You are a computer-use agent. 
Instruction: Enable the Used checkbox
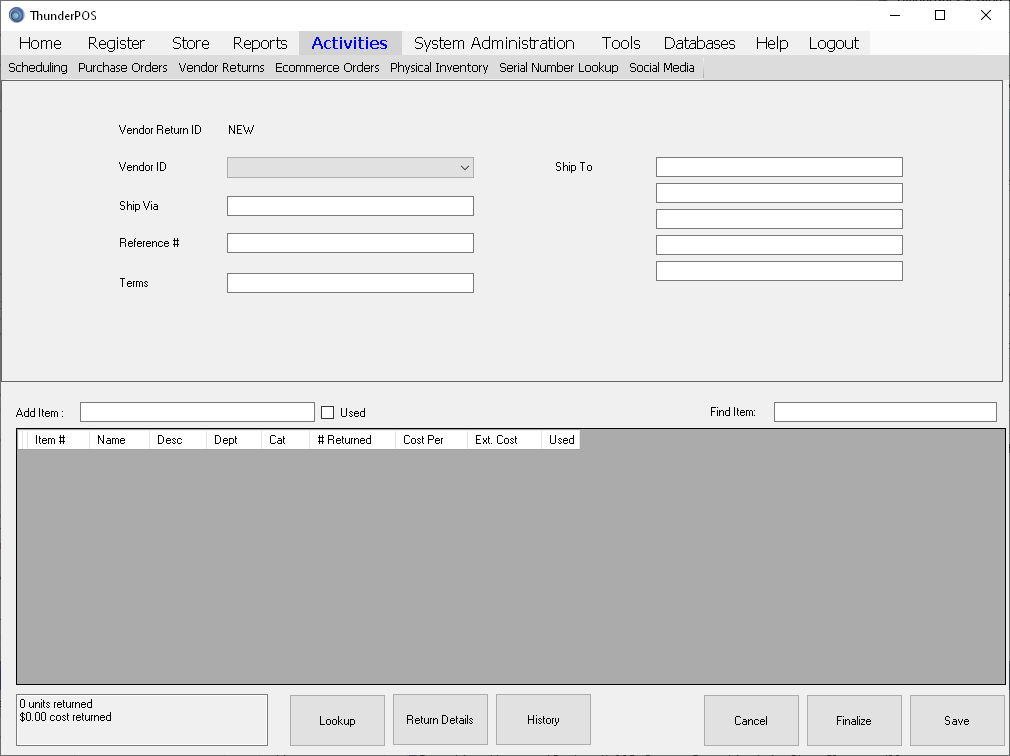point(327,412)
